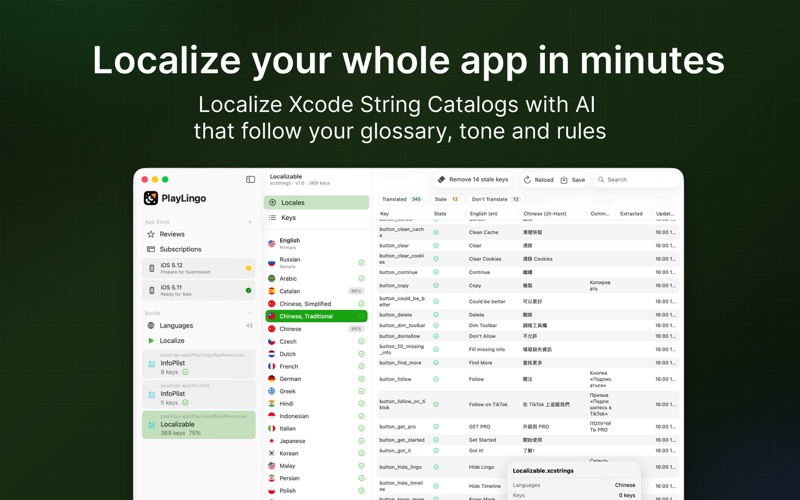This screenshot has height=500, width=800.
Task: Open the Subscriptions card icon item
Action: click(x=151, y=249)
